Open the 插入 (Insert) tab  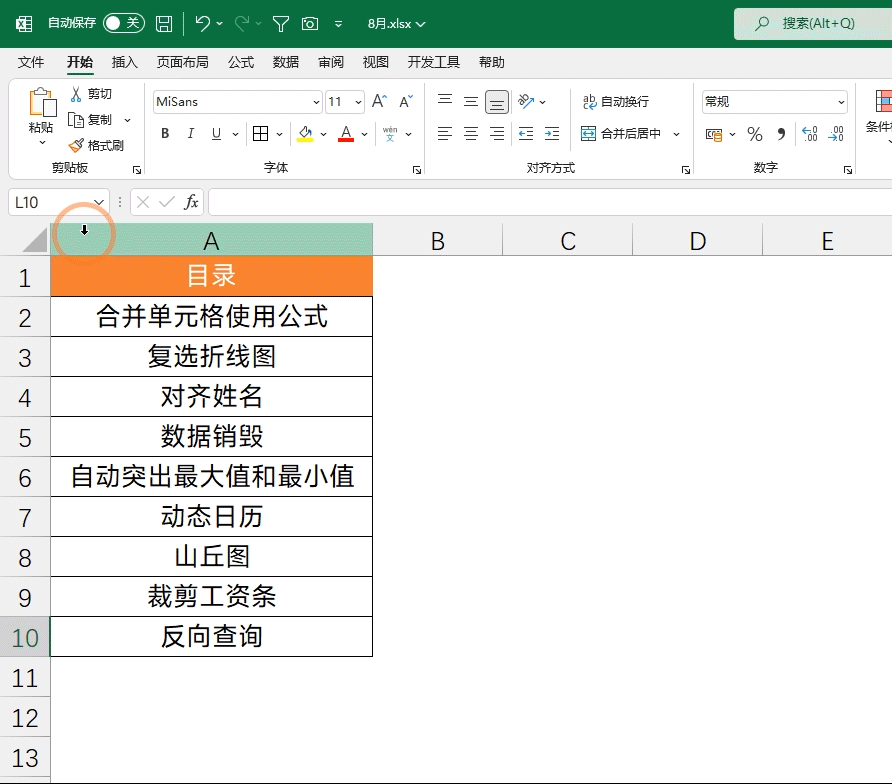click(125, 62)
